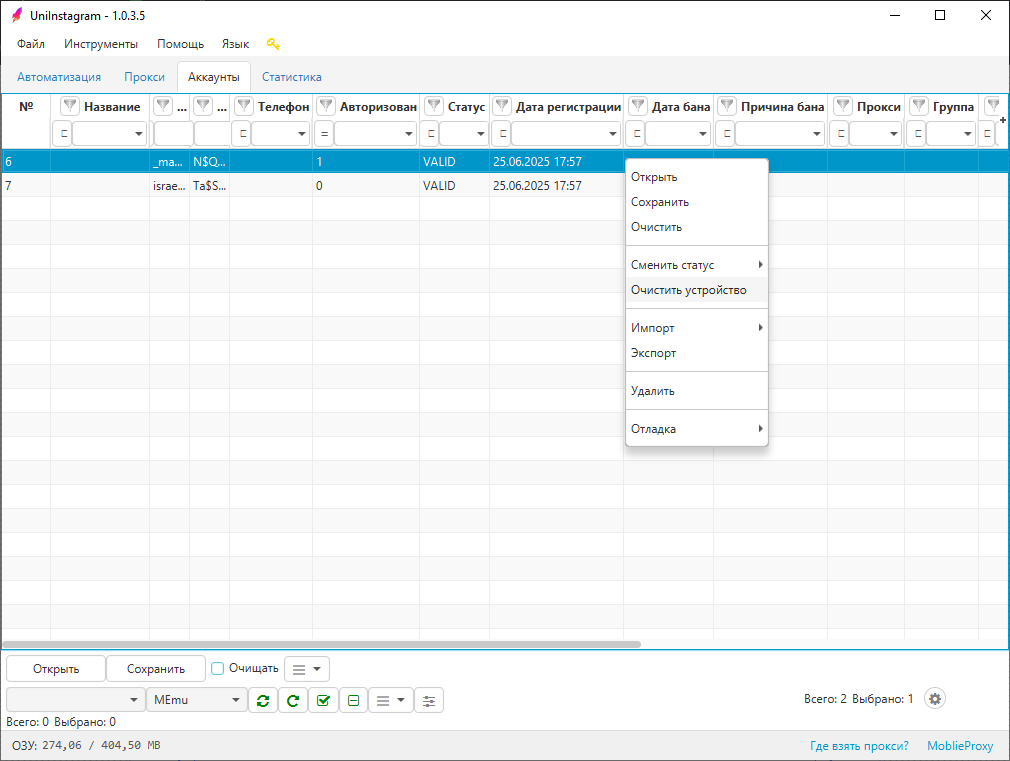The height and width of the screenshot is (761, 1010).
Task: Change filter operator under Дата бана
Action: tap(636, 134)
